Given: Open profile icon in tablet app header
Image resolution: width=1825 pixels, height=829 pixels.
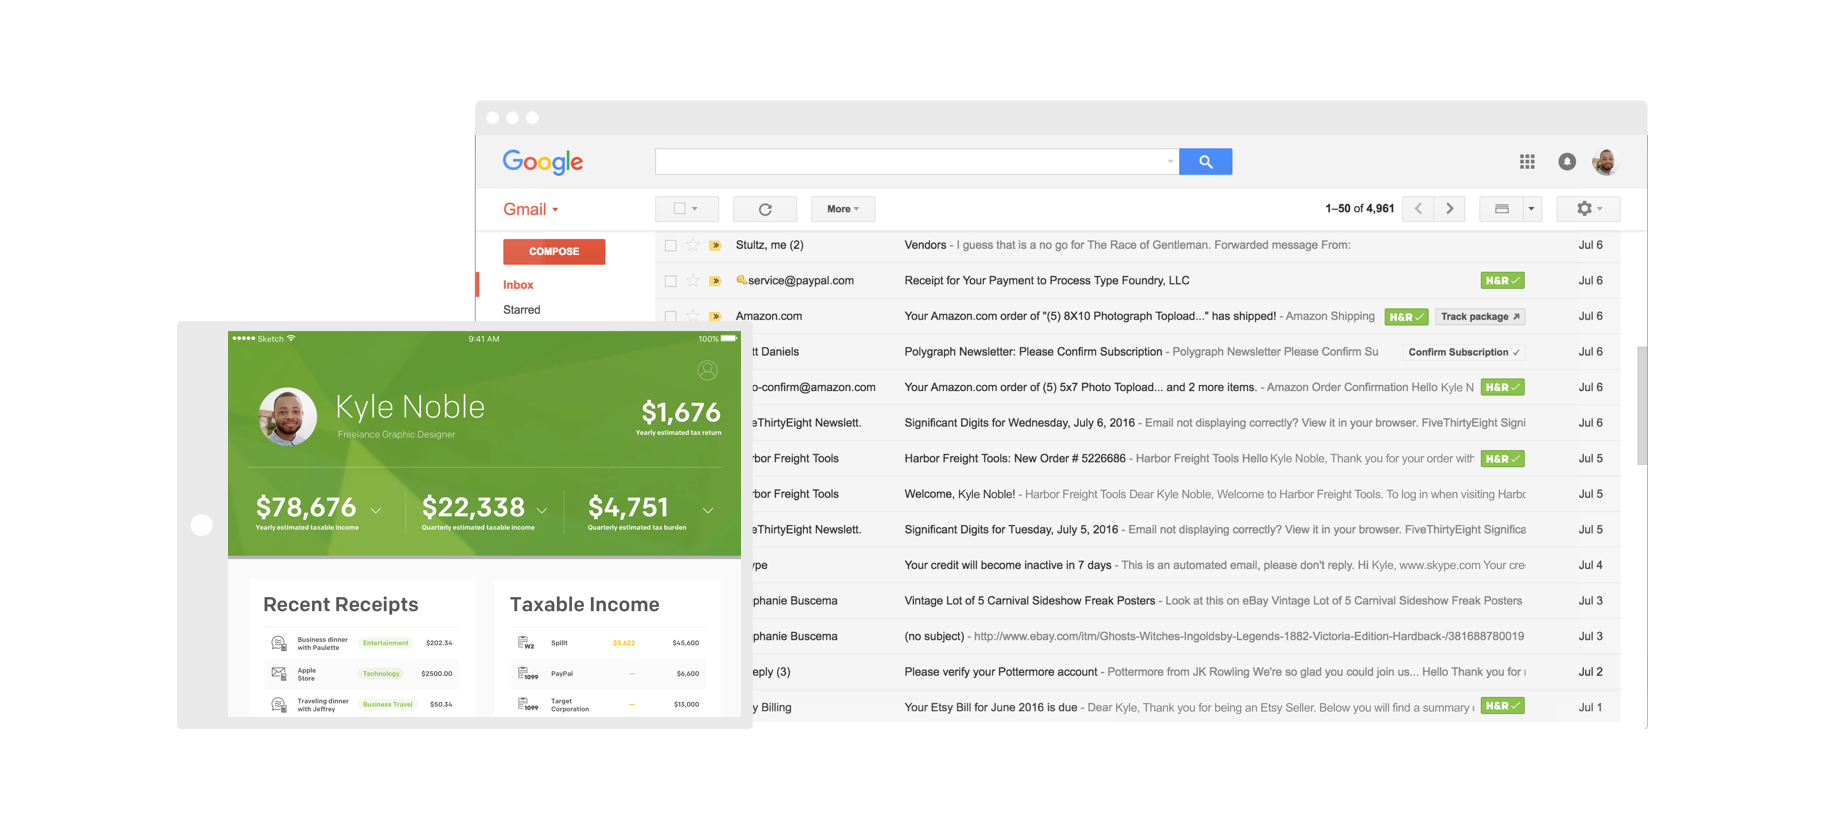Looking at the screenshot, I should pos(707,371).
